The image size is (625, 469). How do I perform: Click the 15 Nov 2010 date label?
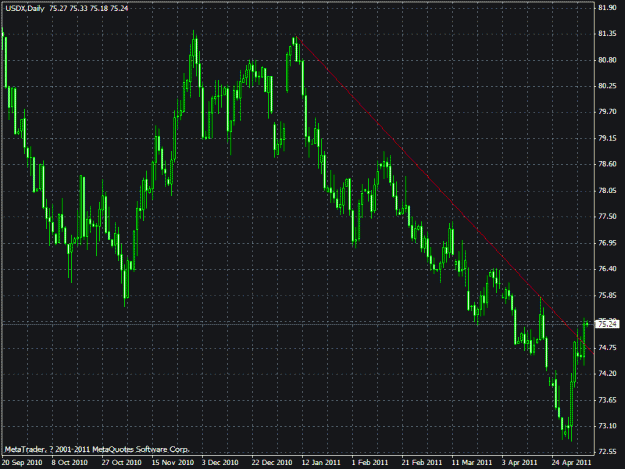click(173, 462)
